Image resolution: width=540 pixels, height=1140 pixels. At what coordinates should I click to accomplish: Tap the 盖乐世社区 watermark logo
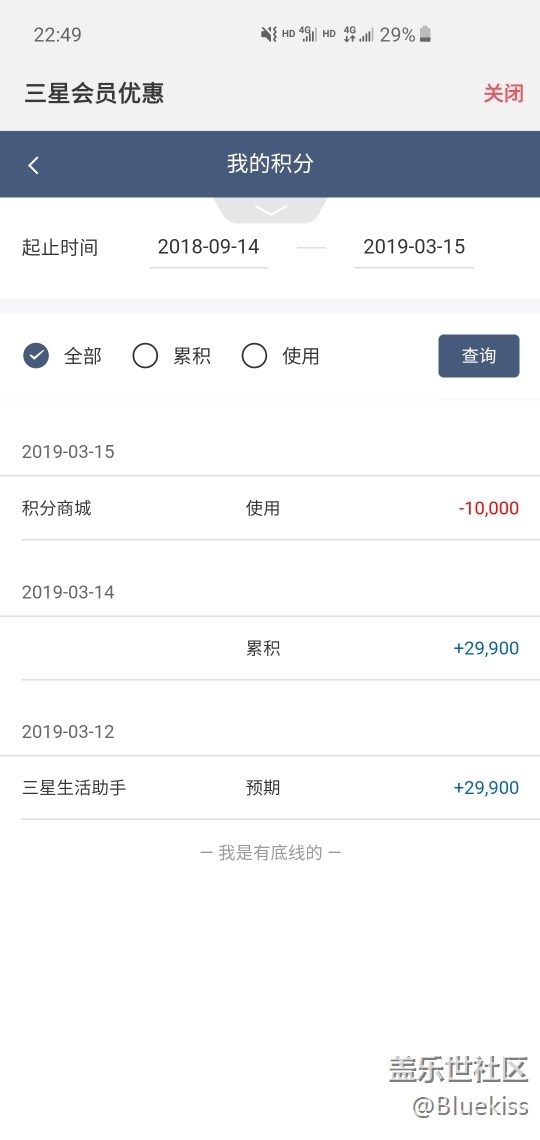tap(459, 1070)
